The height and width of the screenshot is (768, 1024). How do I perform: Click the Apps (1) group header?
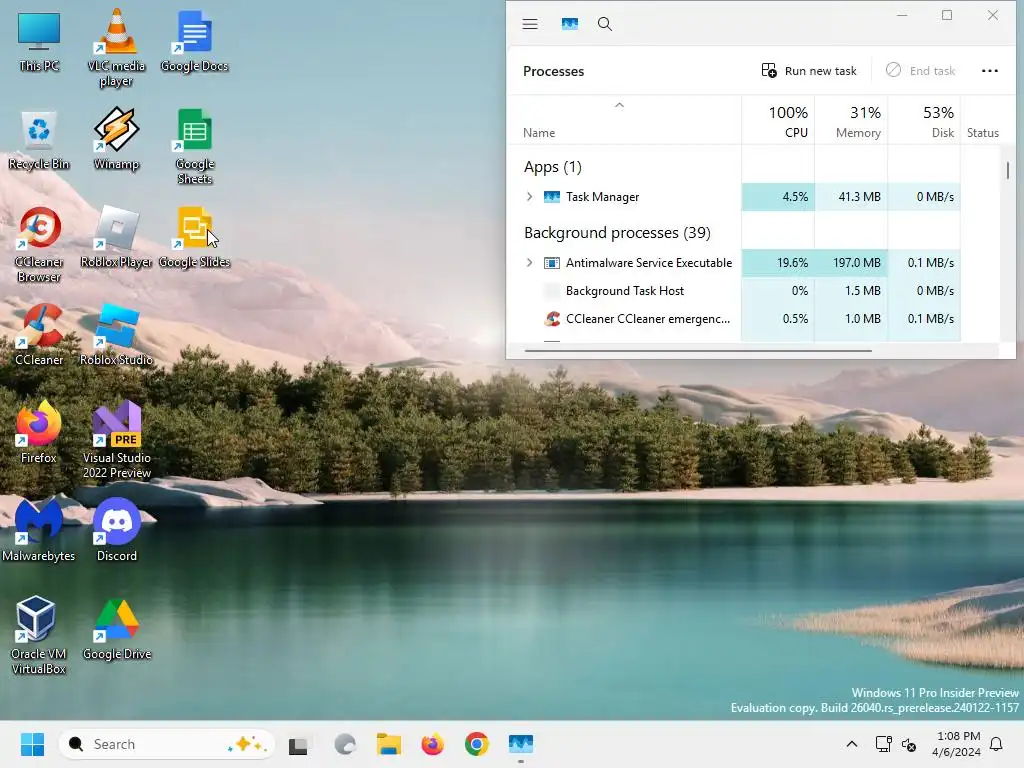point(552,167)
